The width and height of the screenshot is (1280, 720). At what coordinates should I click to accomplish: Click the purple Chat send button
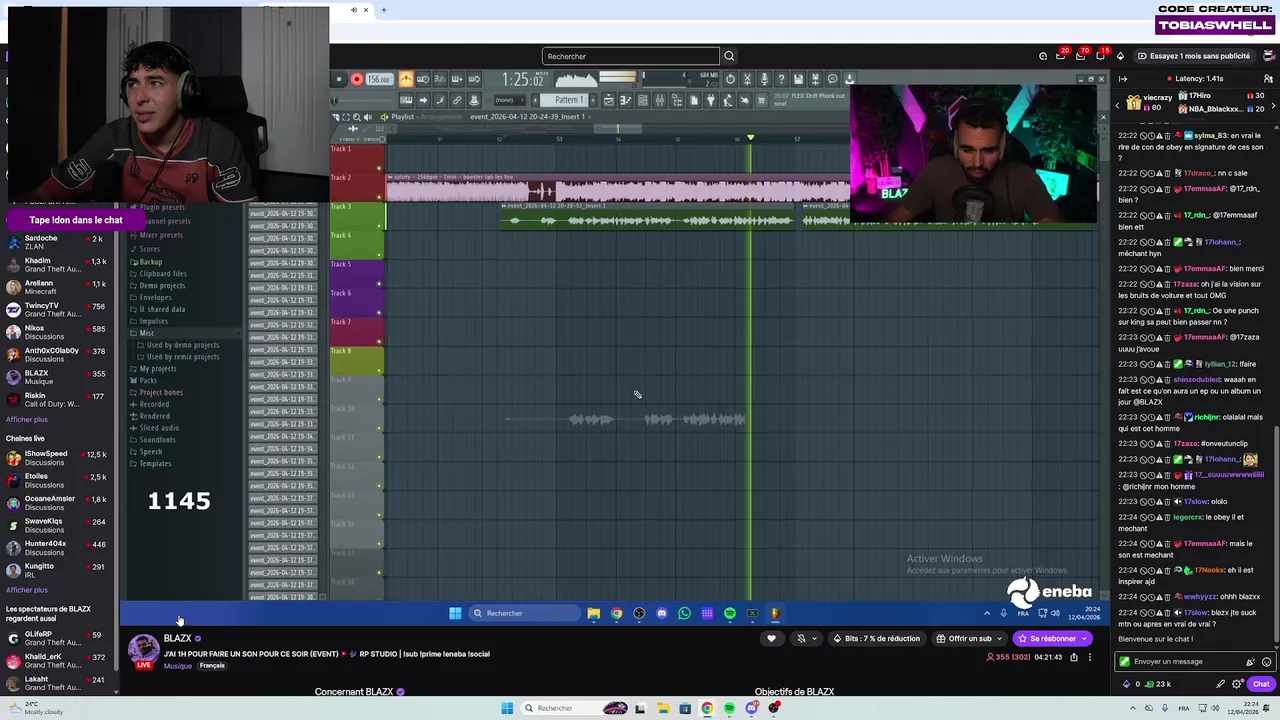pos(1260,684)
